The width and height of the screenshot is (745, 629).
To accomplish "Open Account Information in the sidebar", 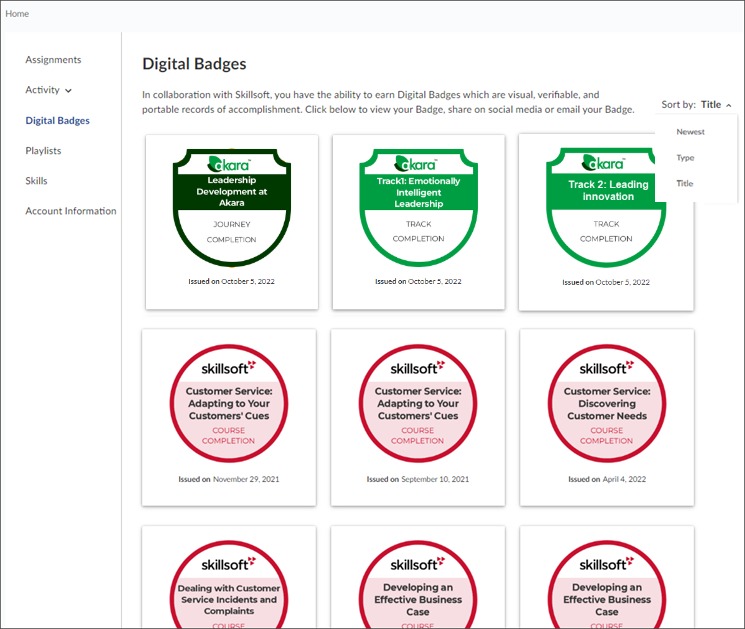I will [x=70, y=211].
